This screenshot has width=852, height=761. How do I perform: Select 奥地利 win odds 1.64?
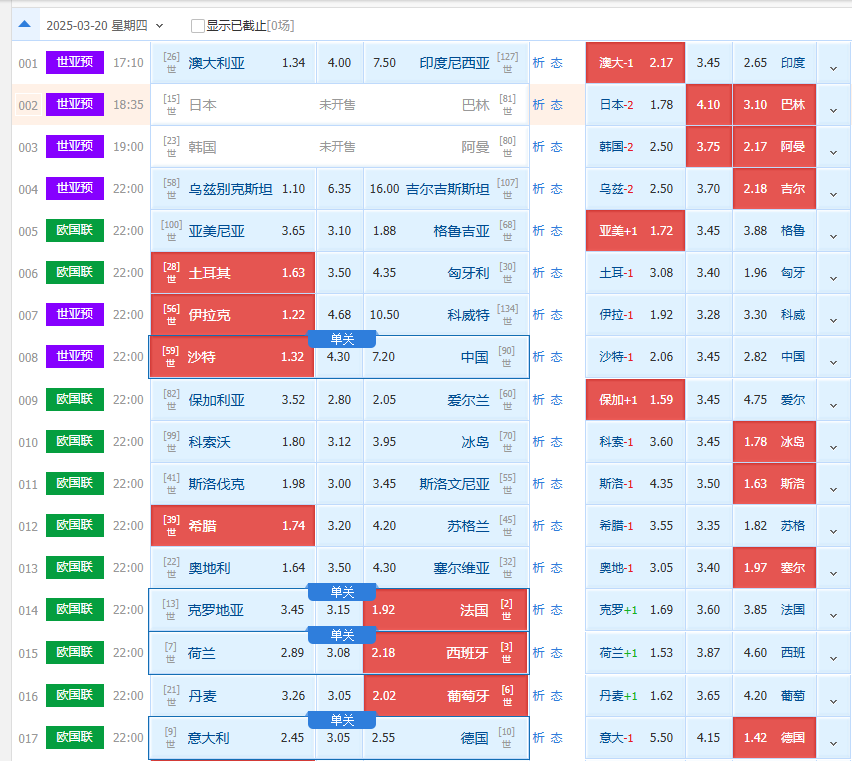point(233,568)
